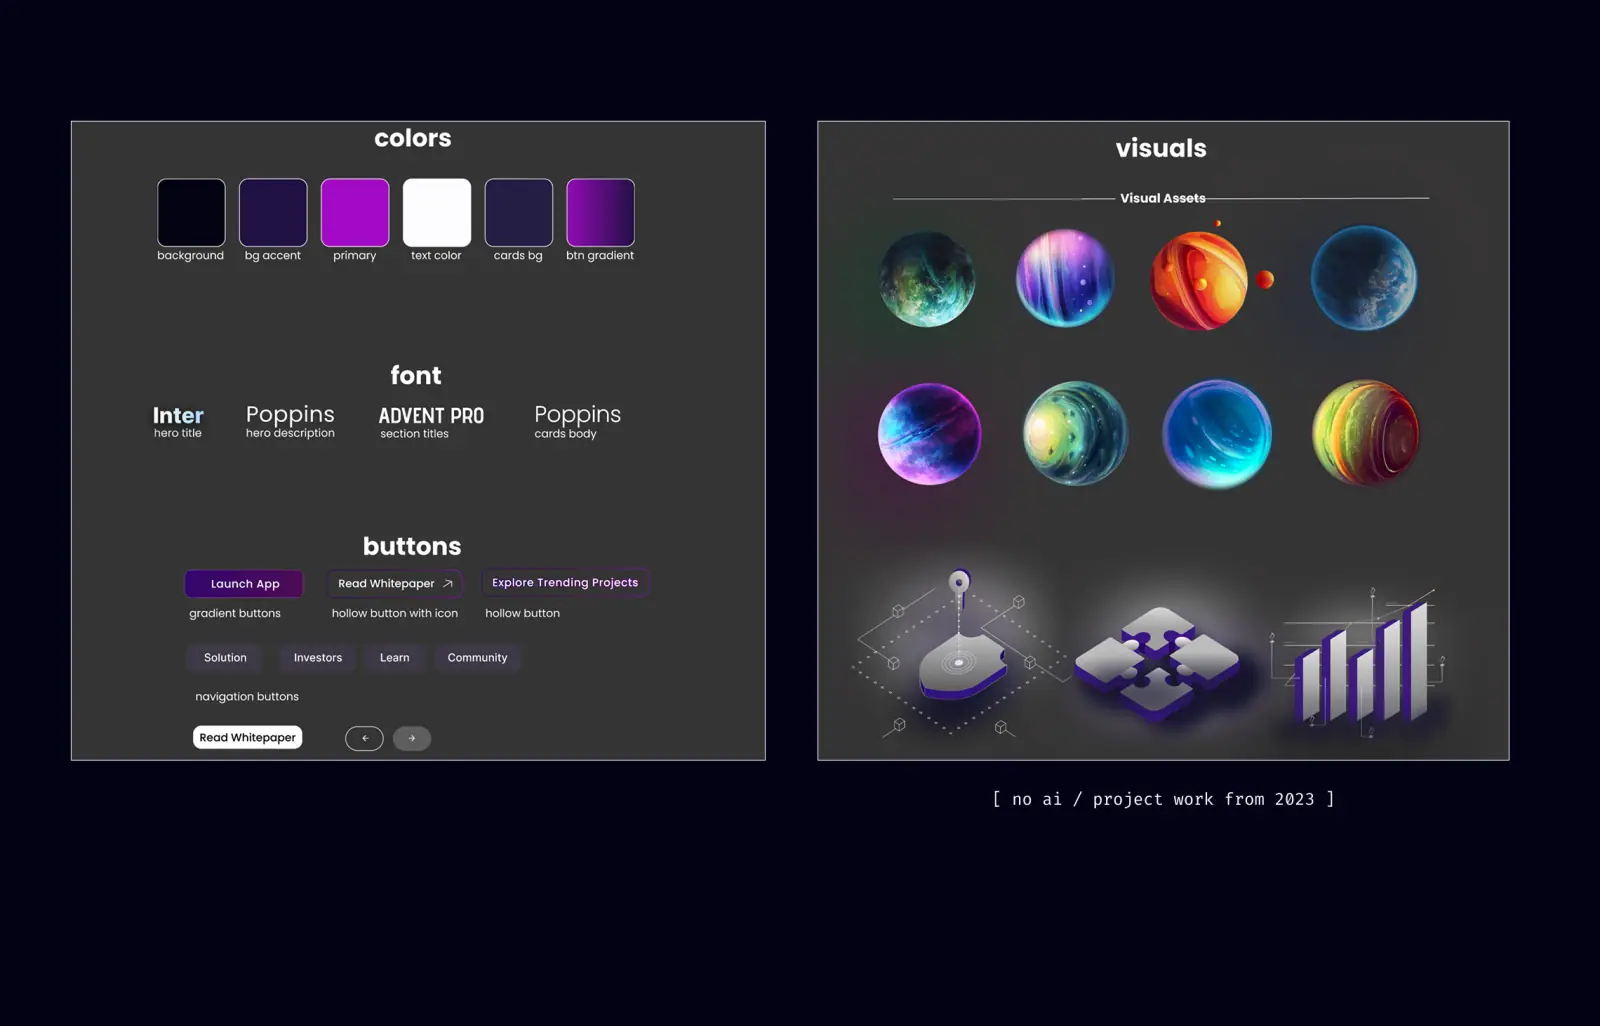
Task: Click the Explore Trending Projects button
Action: pyautogui.click(x=565, y=583)
